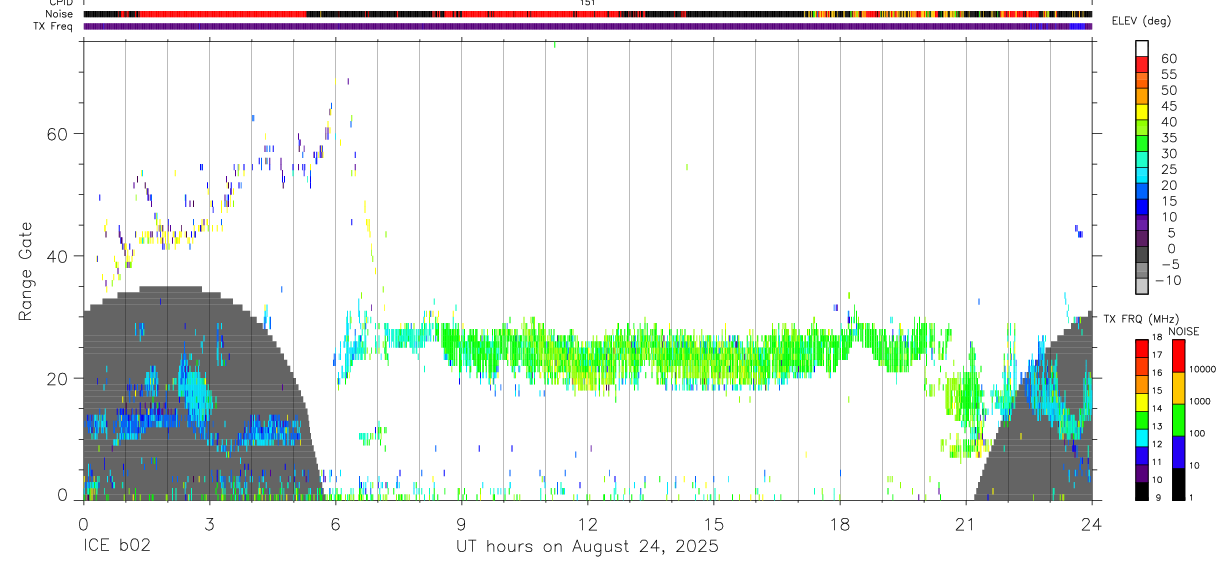This screenshot has height=567, width=1228.
Task: Click the UT hours on August 24 title
Action: tap(587, 547)
